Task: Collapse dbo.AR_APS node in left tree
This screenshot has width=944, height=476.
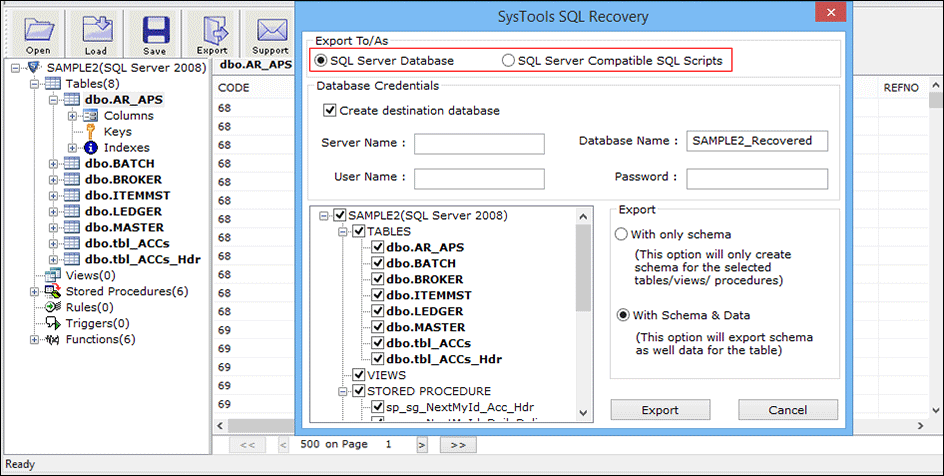Action: [53, 100]
